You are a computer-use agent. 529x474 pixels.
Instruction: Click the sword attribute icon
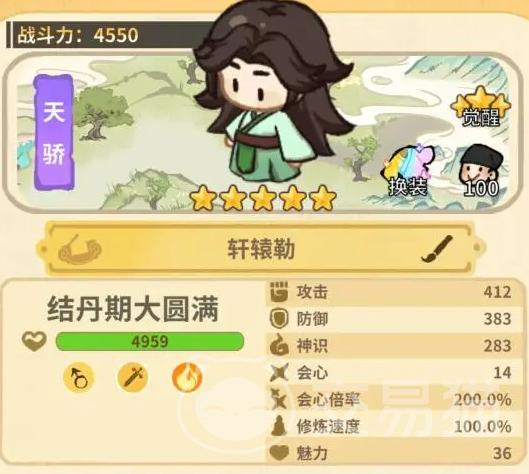(133, 378)
